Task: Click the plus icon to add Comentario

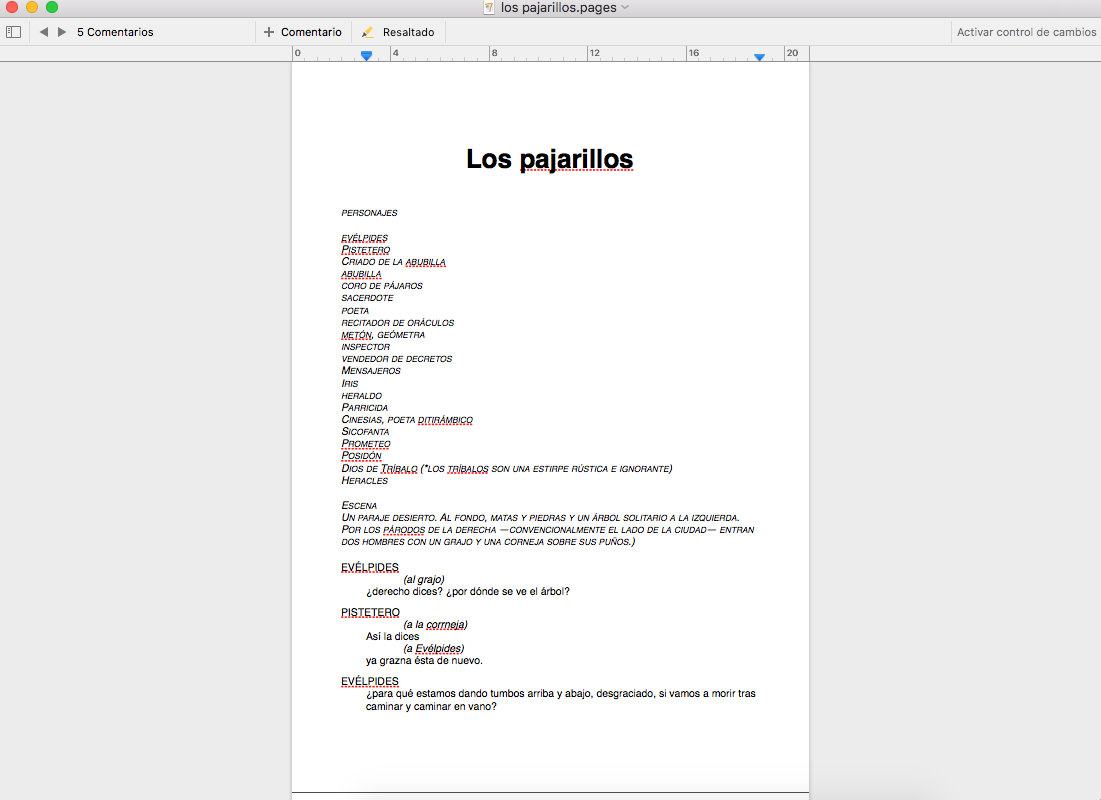Action: 268,32
